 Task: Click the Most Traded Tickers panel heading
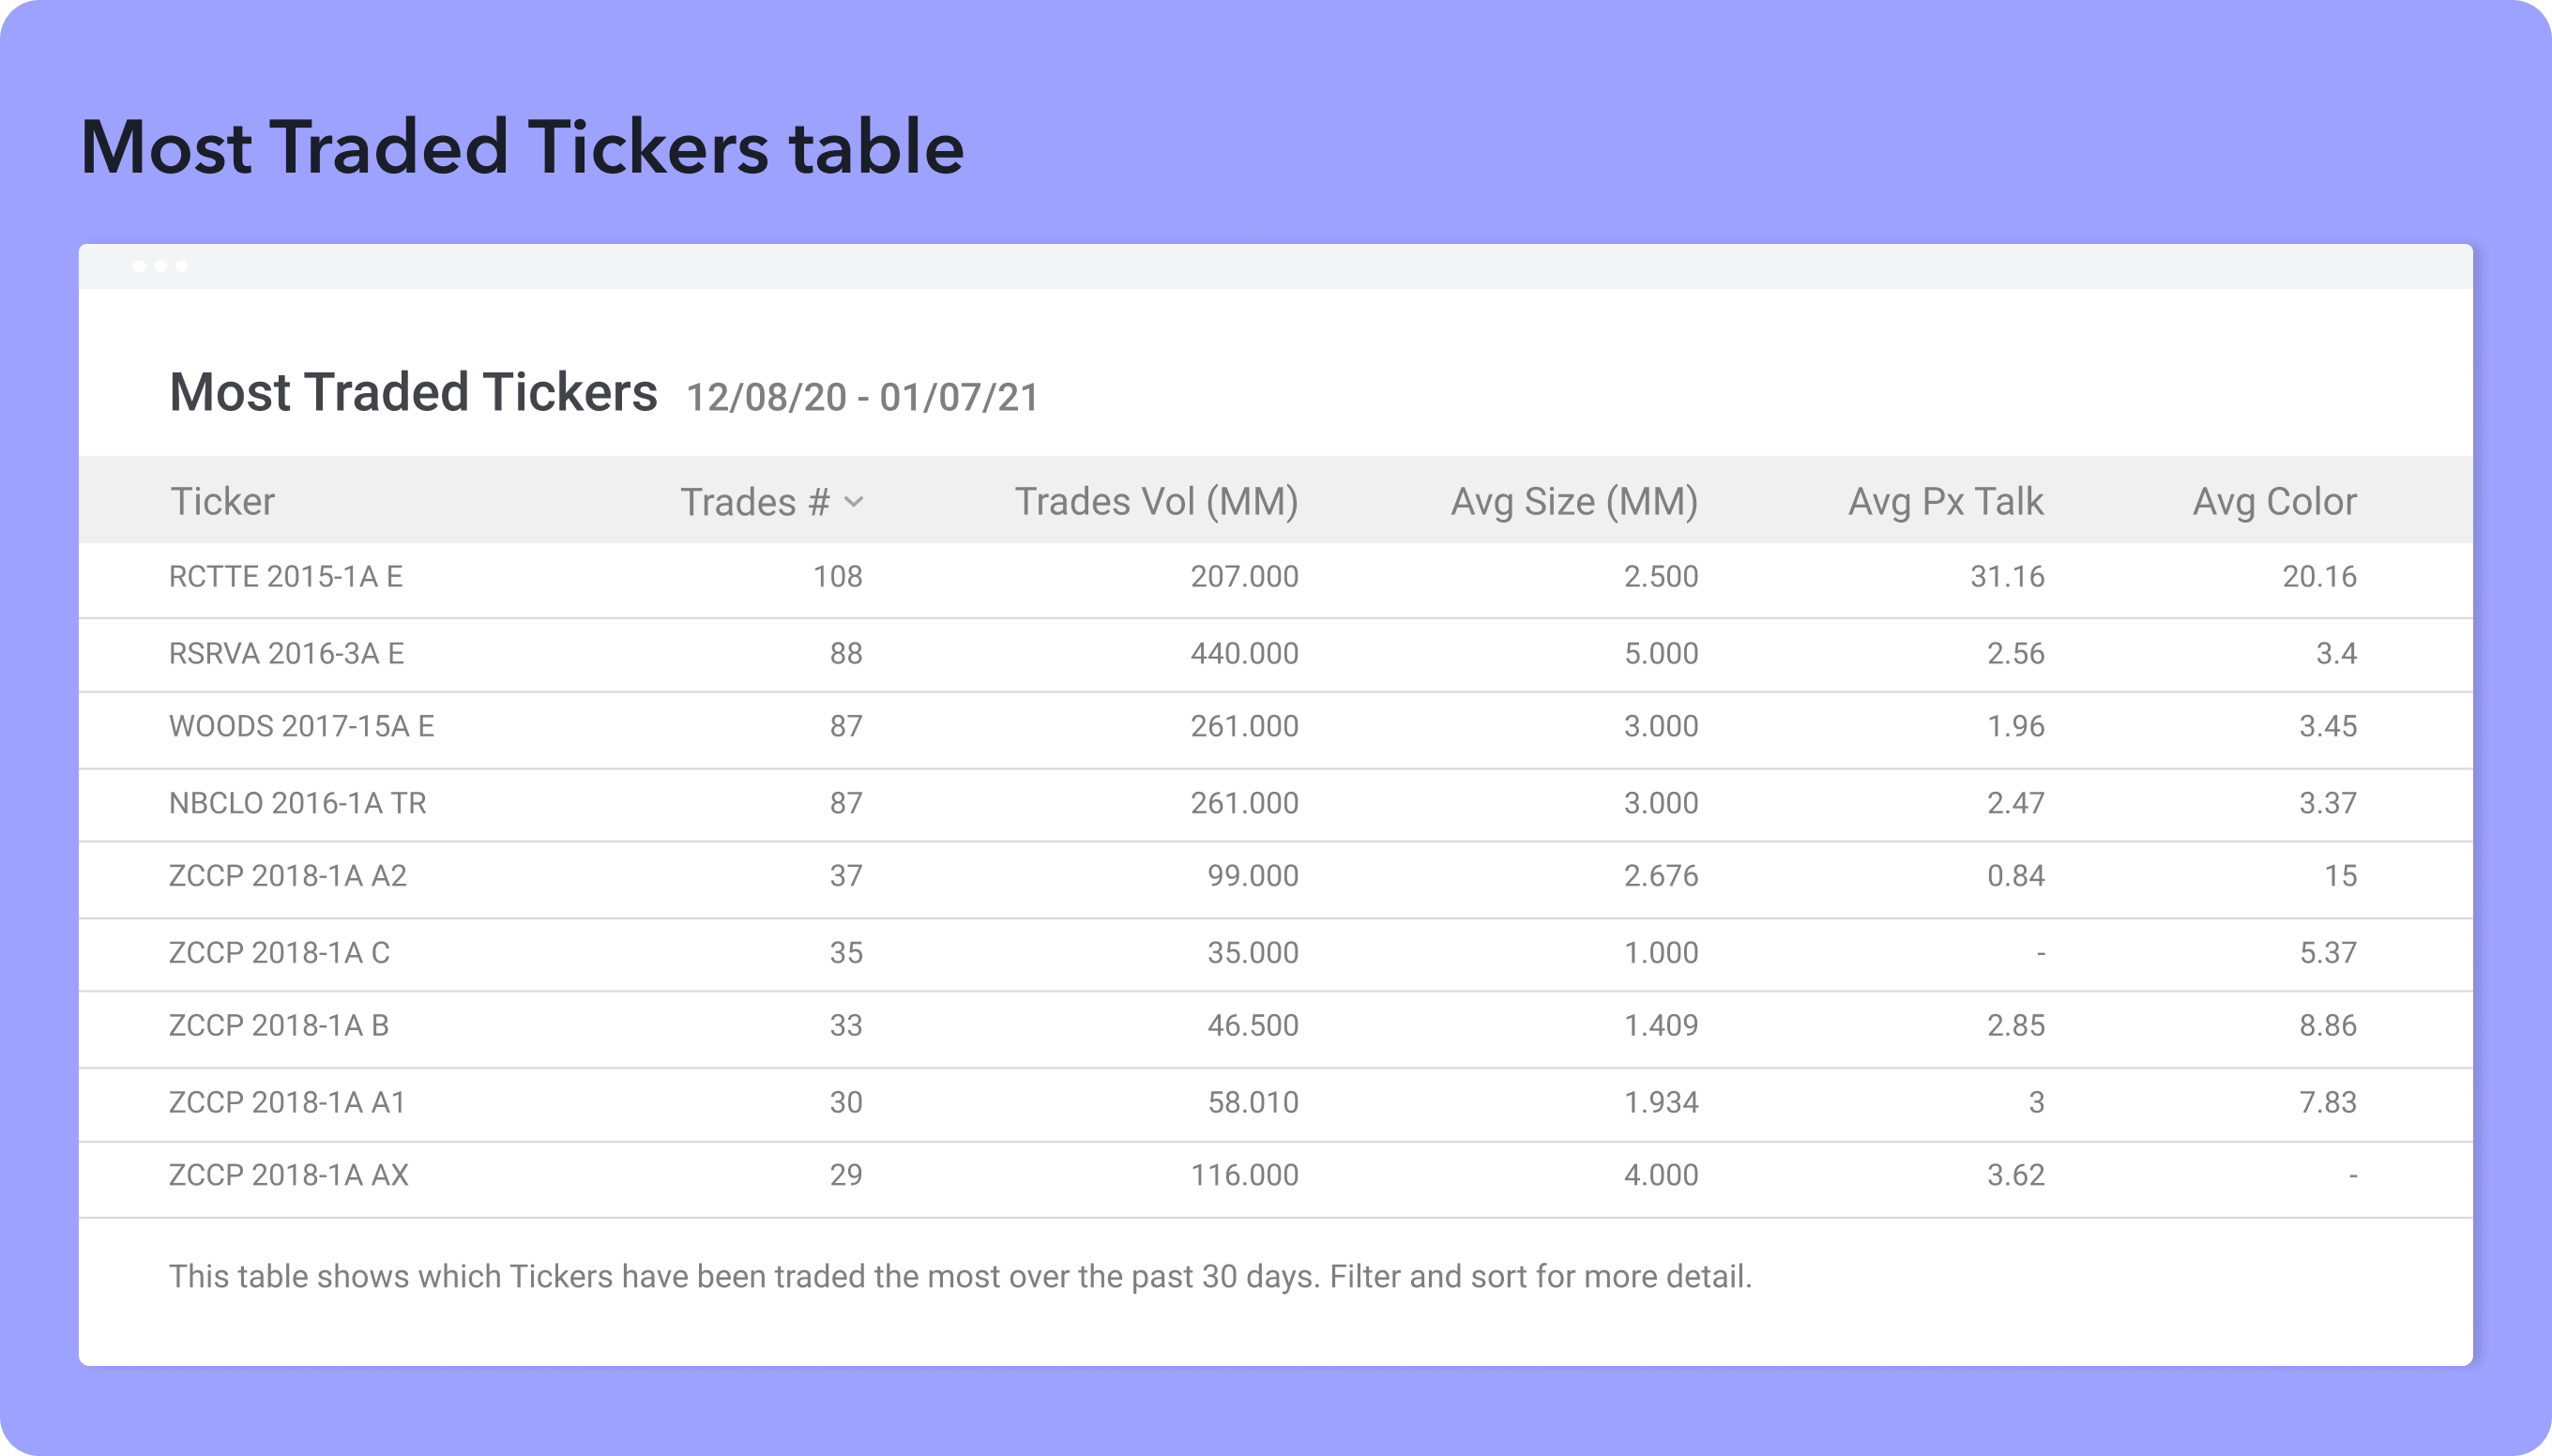tap(413, 392)
